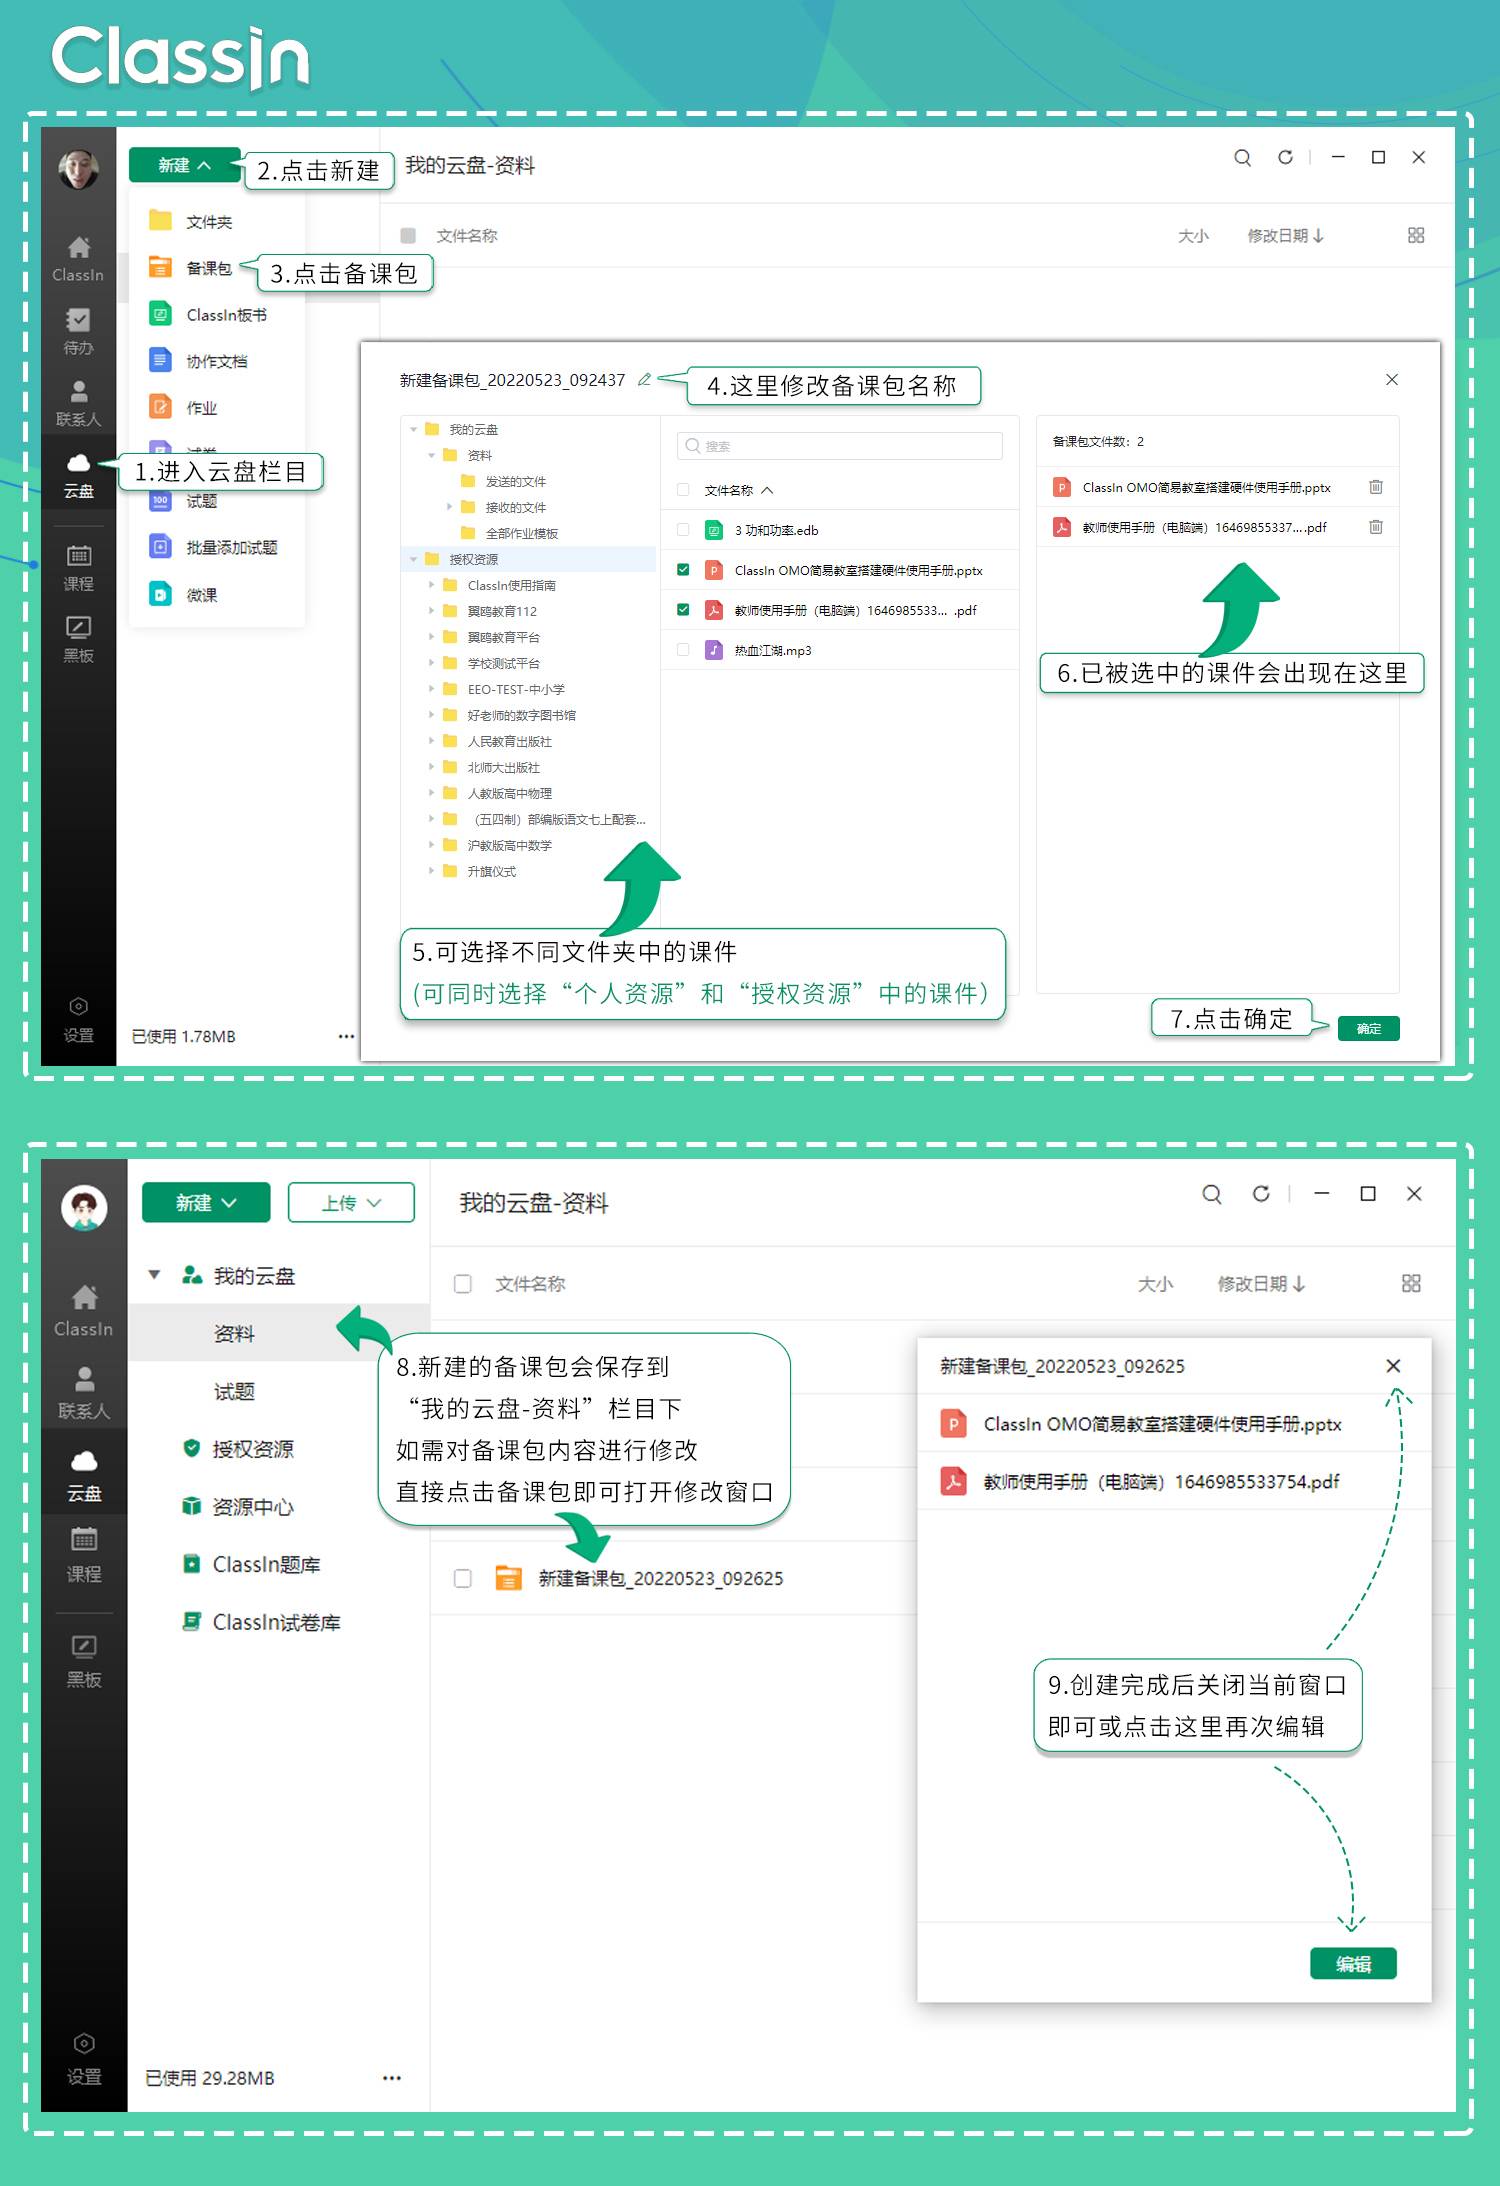Sort by 修改日期 in the lower window
The height and width of the screenshot is (2186, 1500).
pyautogui.click(x=1261, y=1283)
